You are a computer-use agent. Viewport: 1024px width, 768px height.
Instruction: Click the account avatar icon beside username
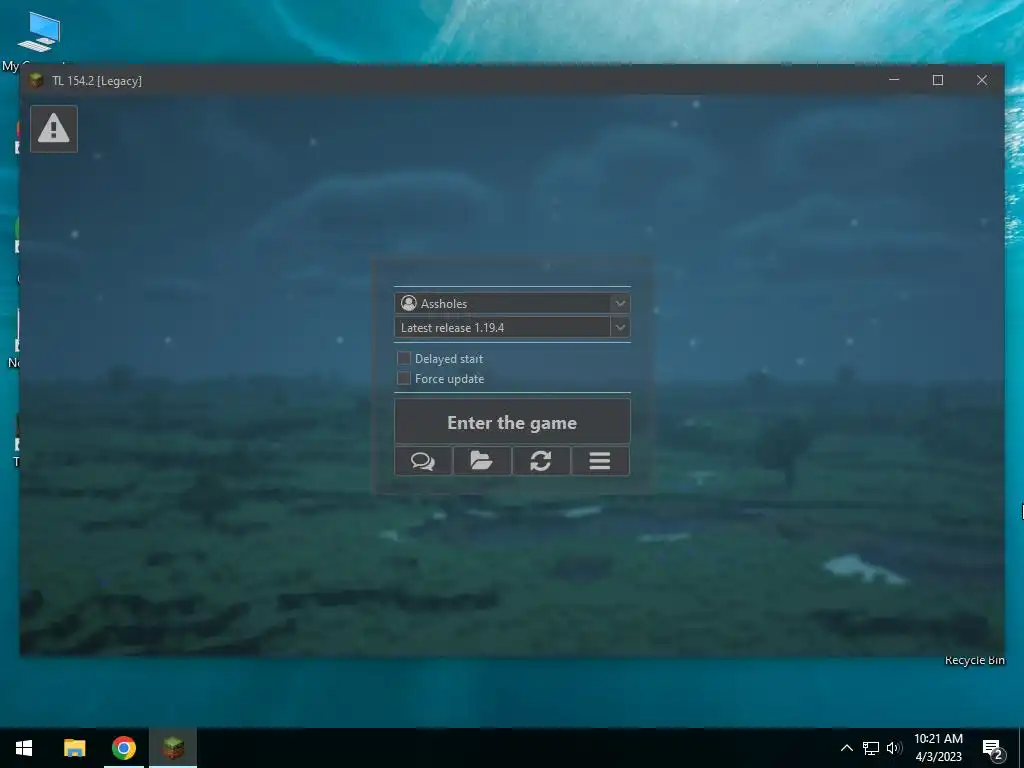click(x=409, y=303)
